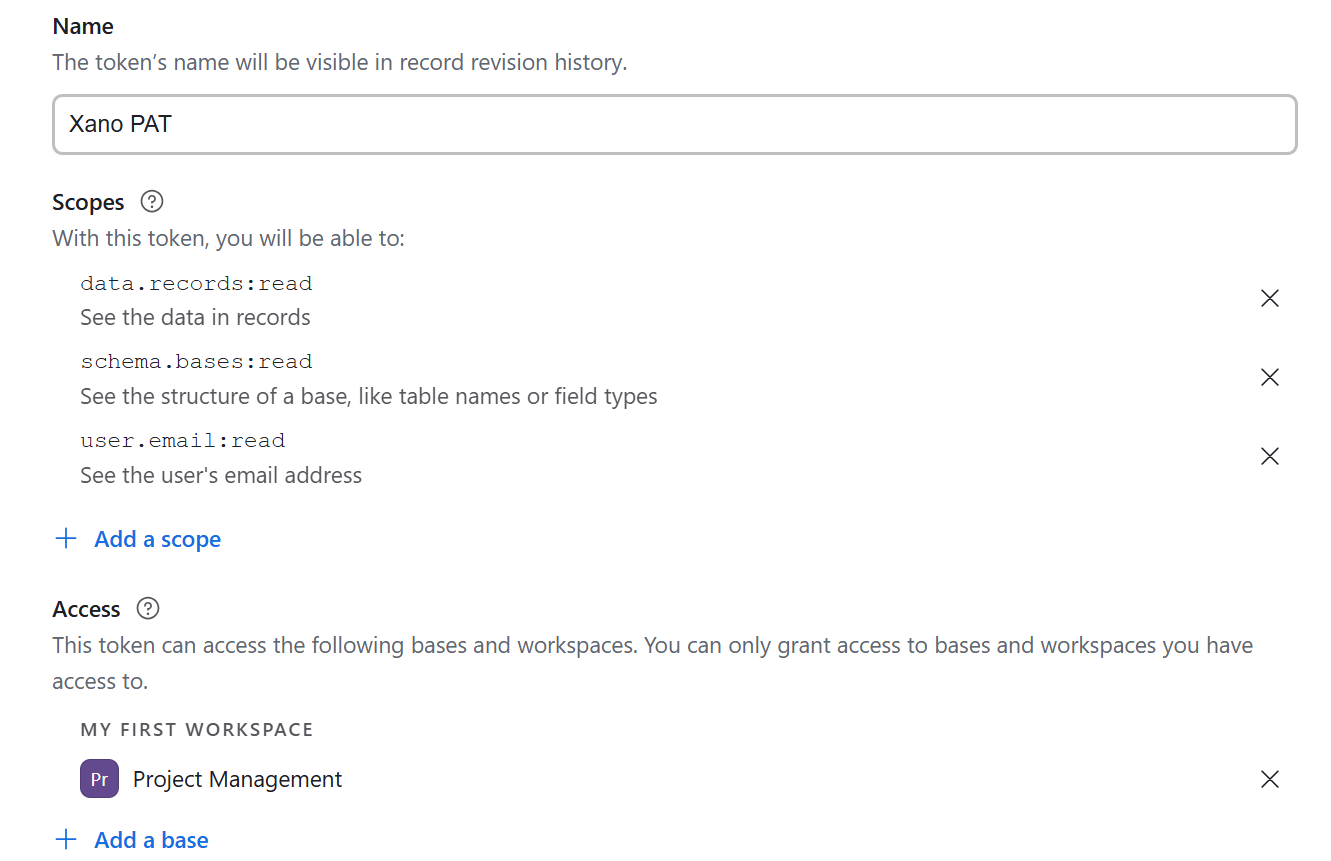The image size is (1331, 861).
Task: Select the Project Management base name
Action: click(x=237, y=780)
